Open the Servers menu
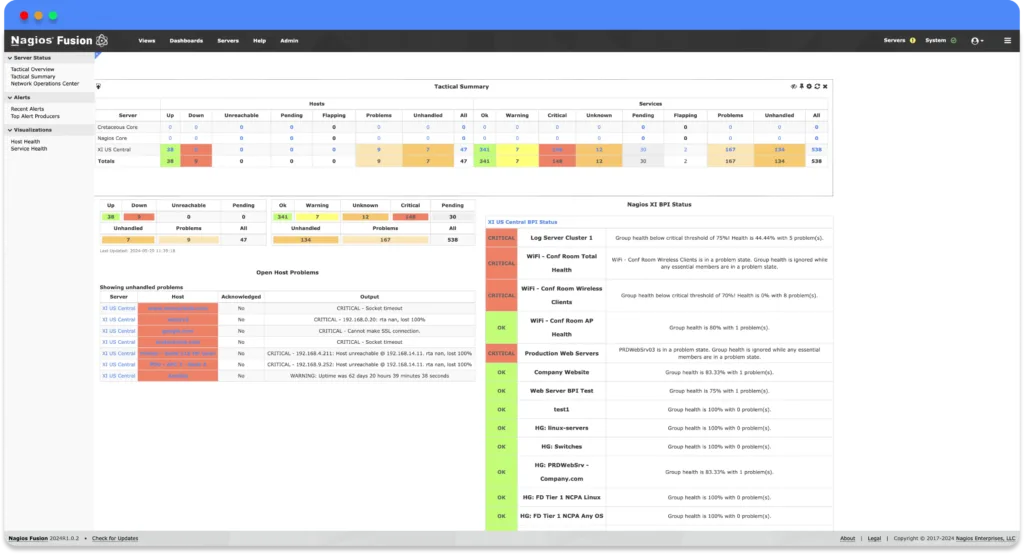 coord(228,41)
